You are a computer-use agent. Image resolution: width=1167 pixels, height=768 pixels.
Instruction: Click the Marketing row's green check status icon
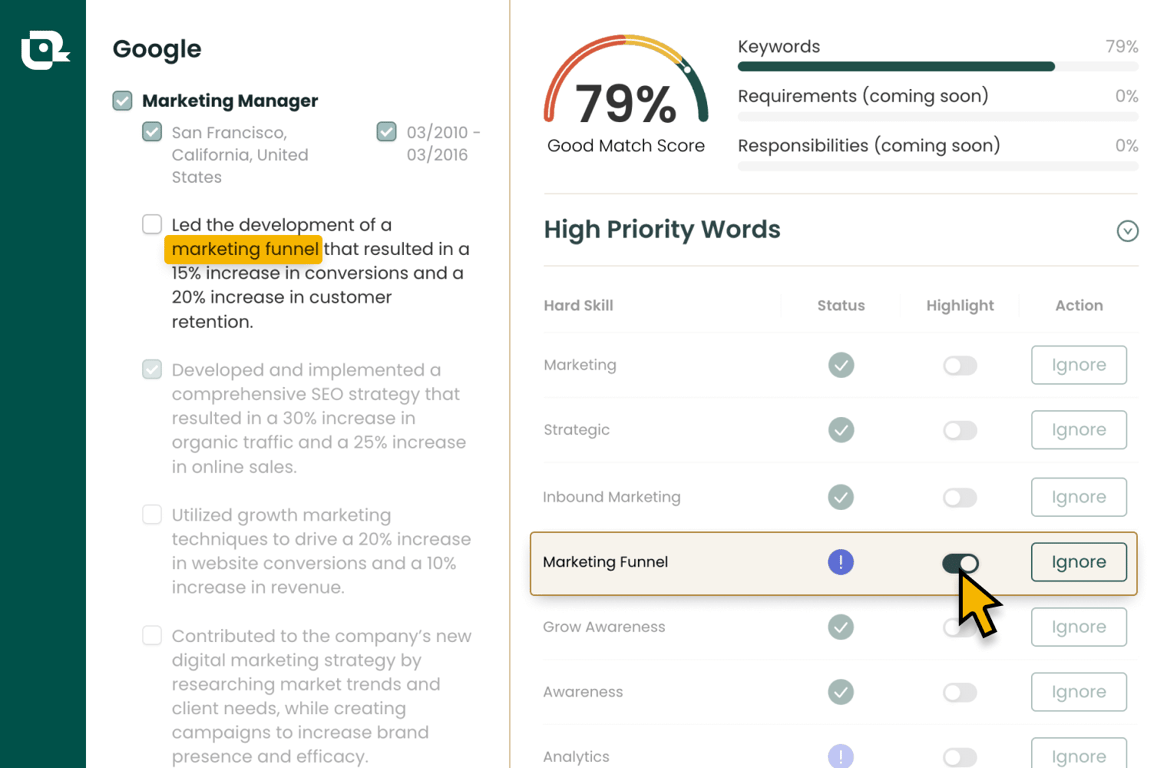tap(841, 365)
